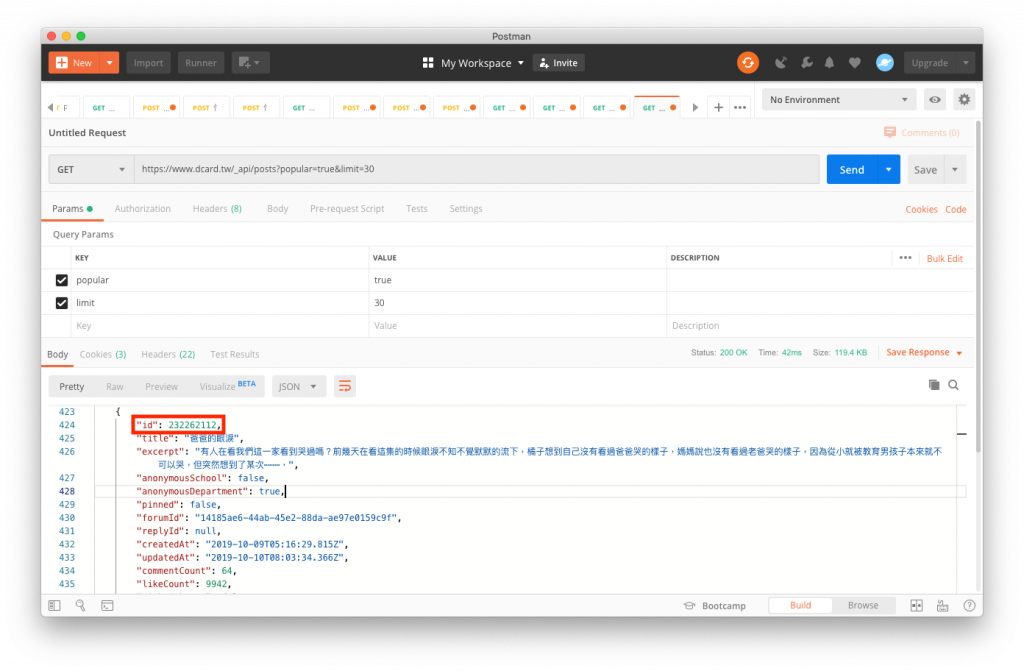This screenshot has width=1024, height=671.
Task: Uncheck the limit query param
Action: [x=61, y=303]
